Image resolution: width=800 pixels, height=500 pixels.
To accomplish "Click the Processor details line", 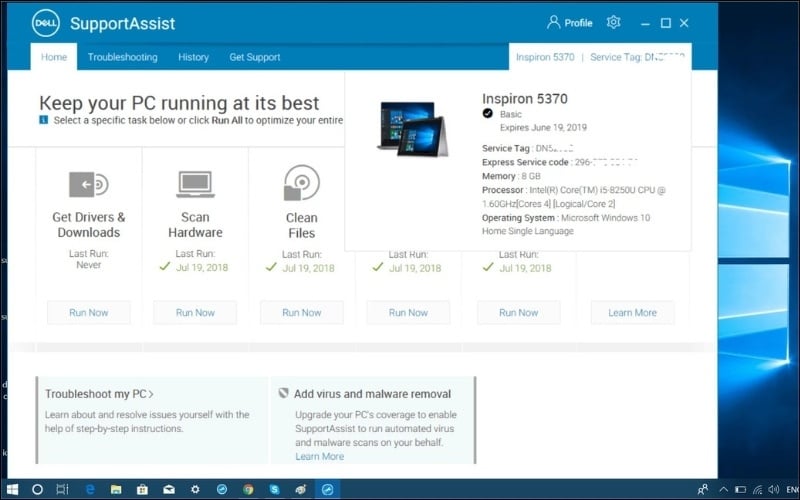I will (573, 197).
